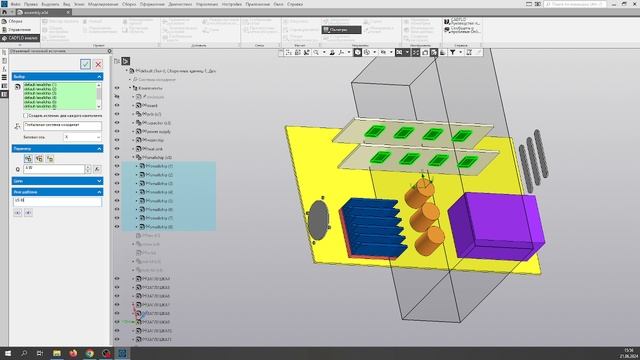Open the Справка menu
Screen dimensions: 640x360
coord(295,4)
